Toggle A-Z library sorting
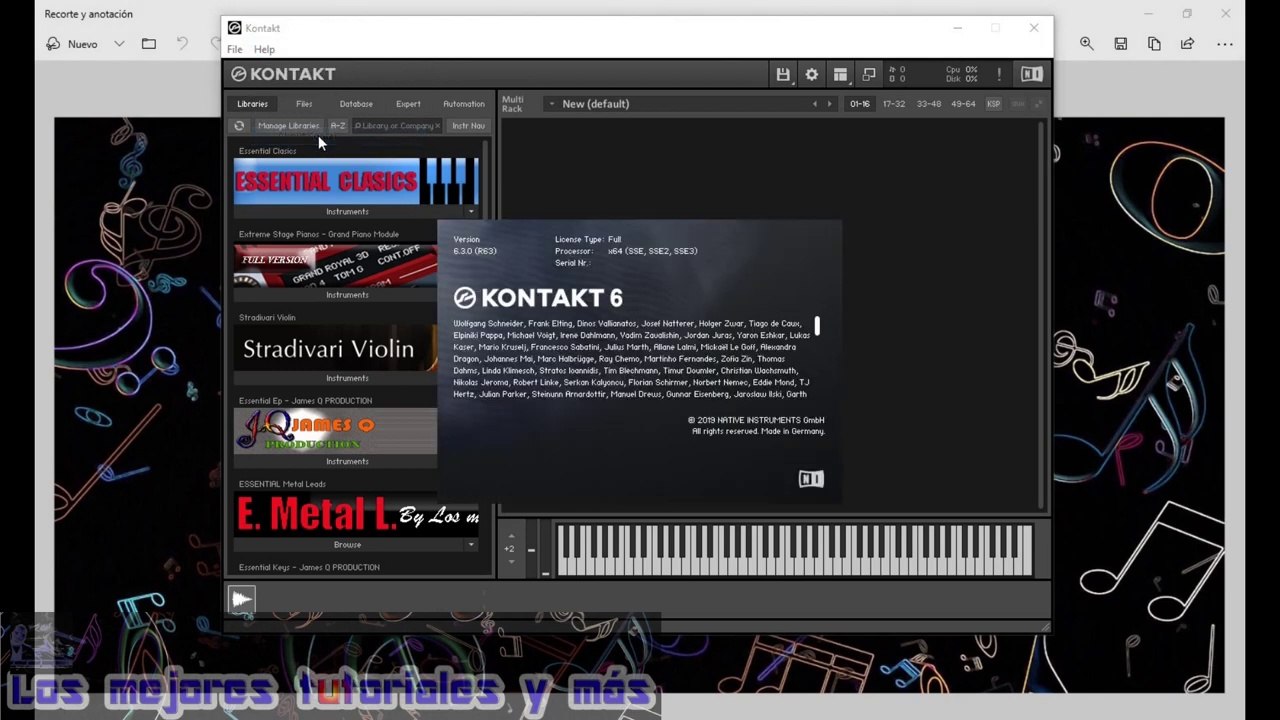Image resolution: width=1280 pixels, height=720 pixels. (338, 126)
